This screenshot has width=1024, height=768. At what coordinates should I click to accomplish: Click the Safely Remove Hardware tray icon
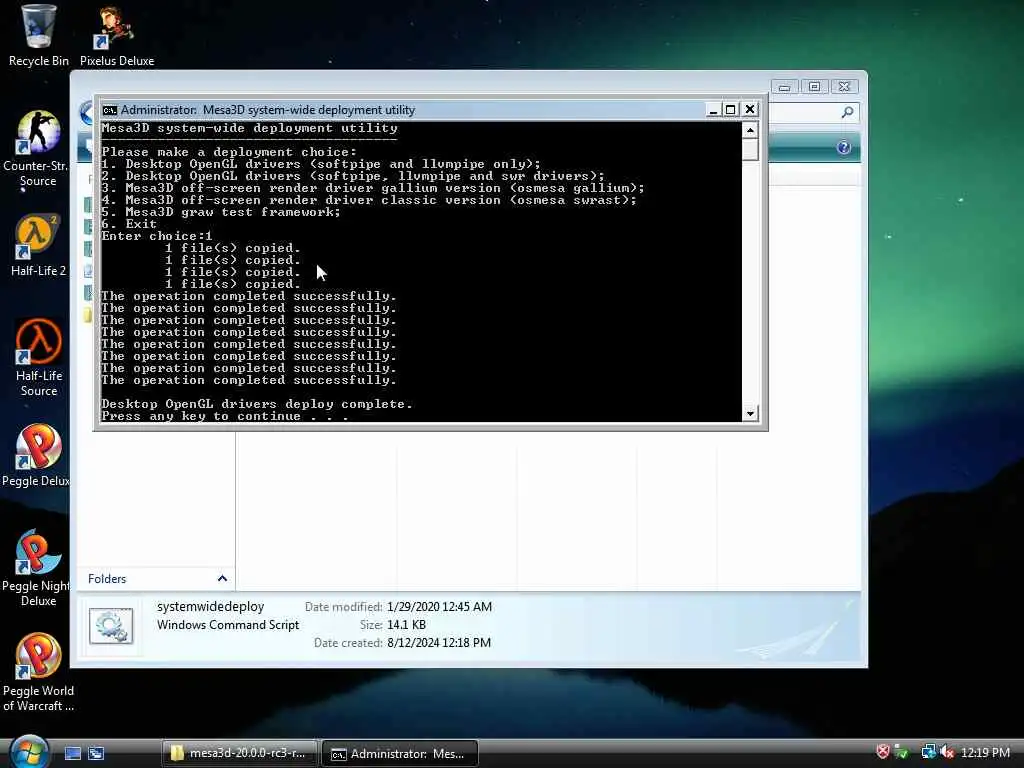902,752
